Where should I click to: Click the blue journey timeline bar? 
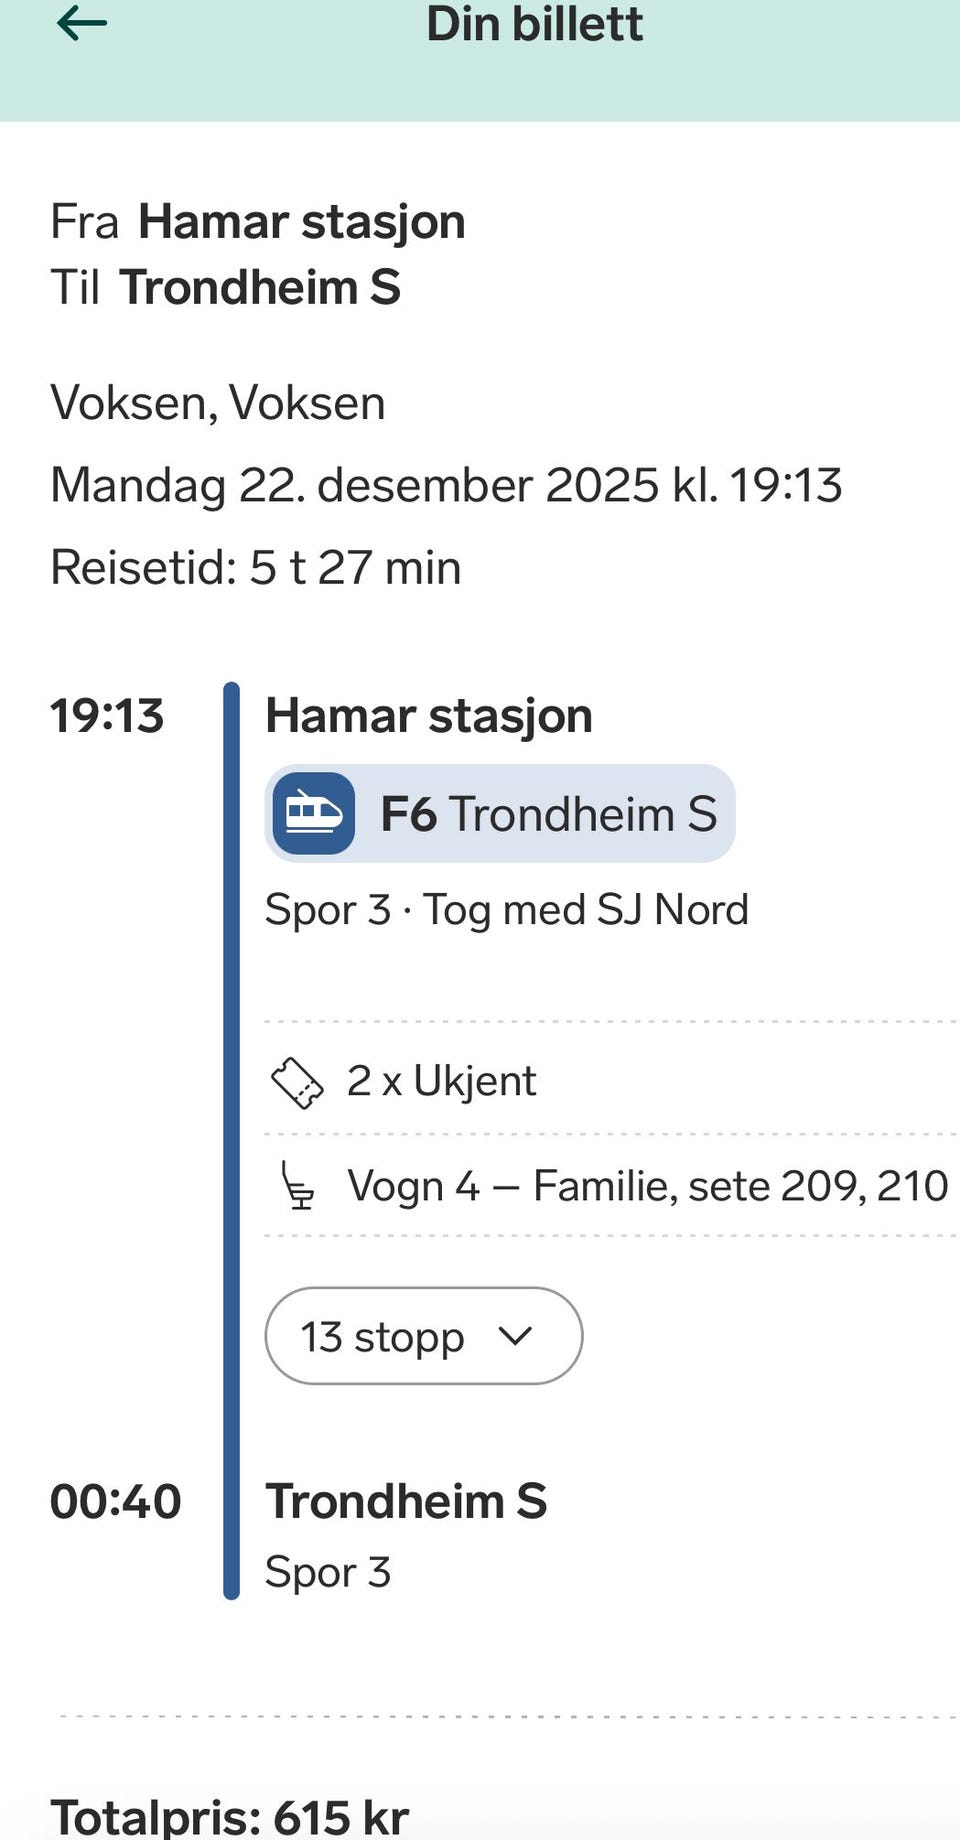(x=232, y=1140)
